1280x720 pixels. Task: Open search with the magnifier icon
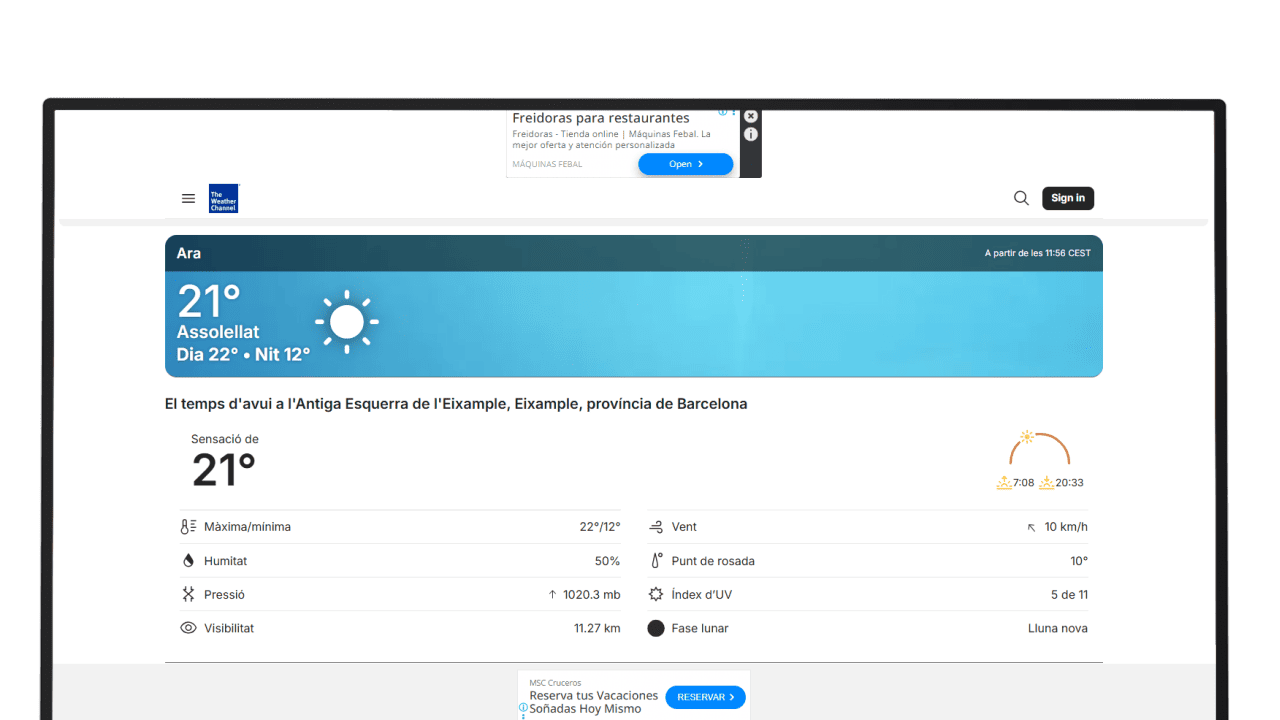(x=1021, y=198)
